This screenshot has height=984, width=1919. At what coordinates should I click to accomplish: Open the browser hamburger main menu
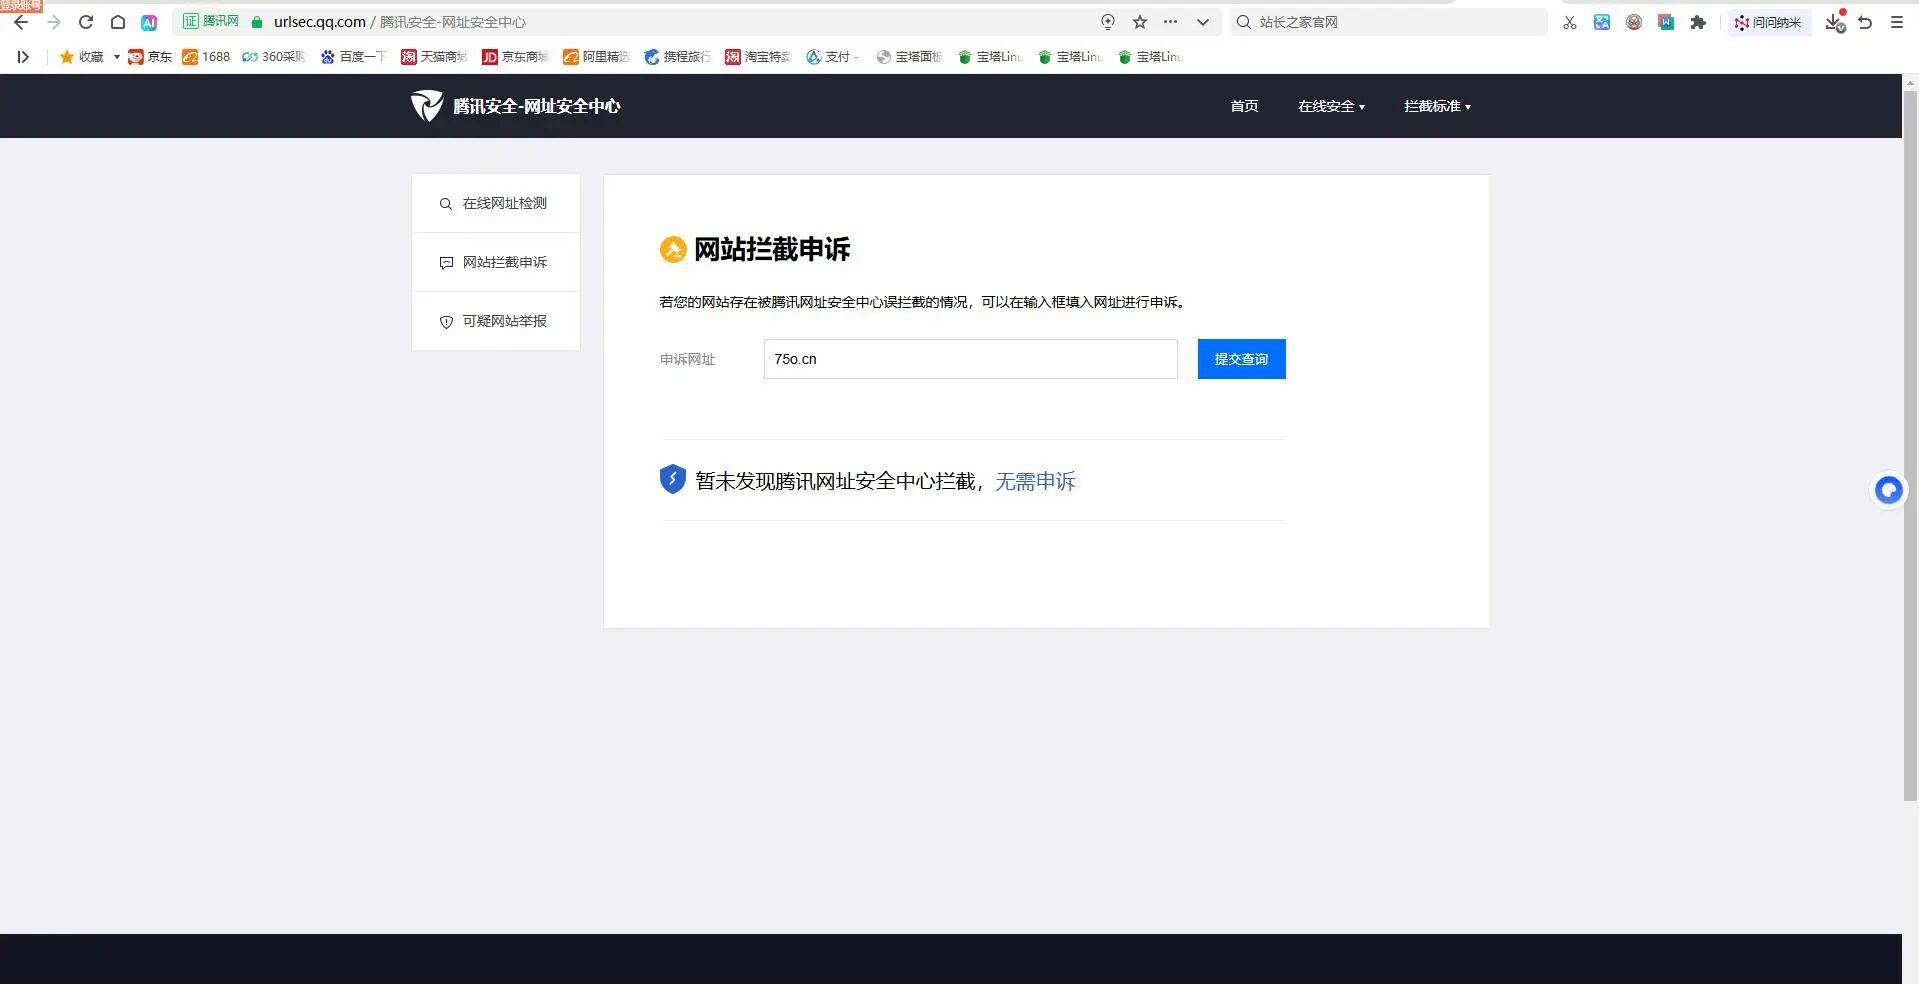tap(1897, 22)
